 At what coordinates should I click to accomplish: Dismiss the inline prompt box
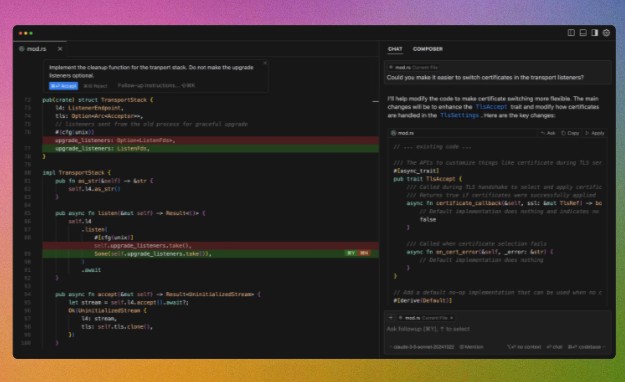tap(265, 63)
